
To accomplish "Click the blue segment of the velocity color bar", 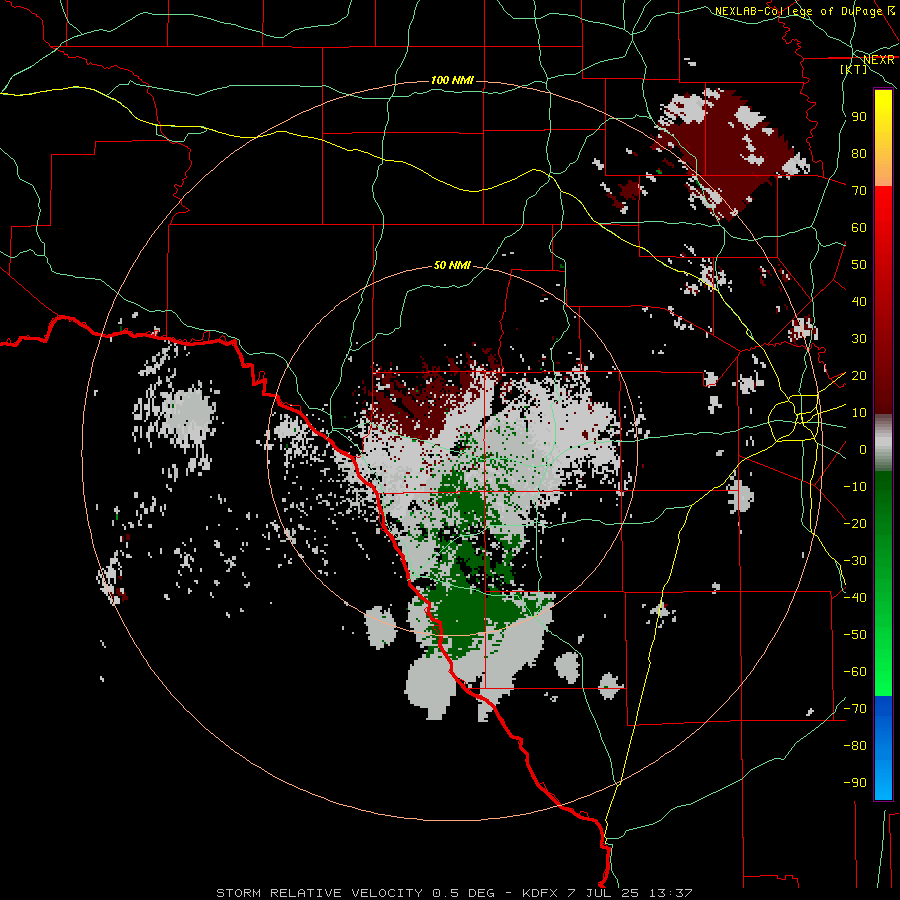I will (883, 747).
